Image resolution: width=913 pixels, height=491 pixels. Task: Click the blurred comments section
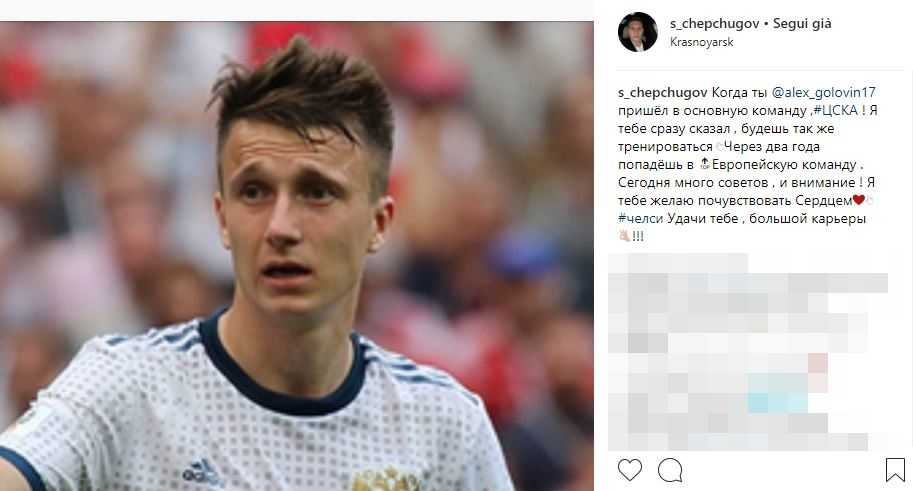(x=748, y=352)
